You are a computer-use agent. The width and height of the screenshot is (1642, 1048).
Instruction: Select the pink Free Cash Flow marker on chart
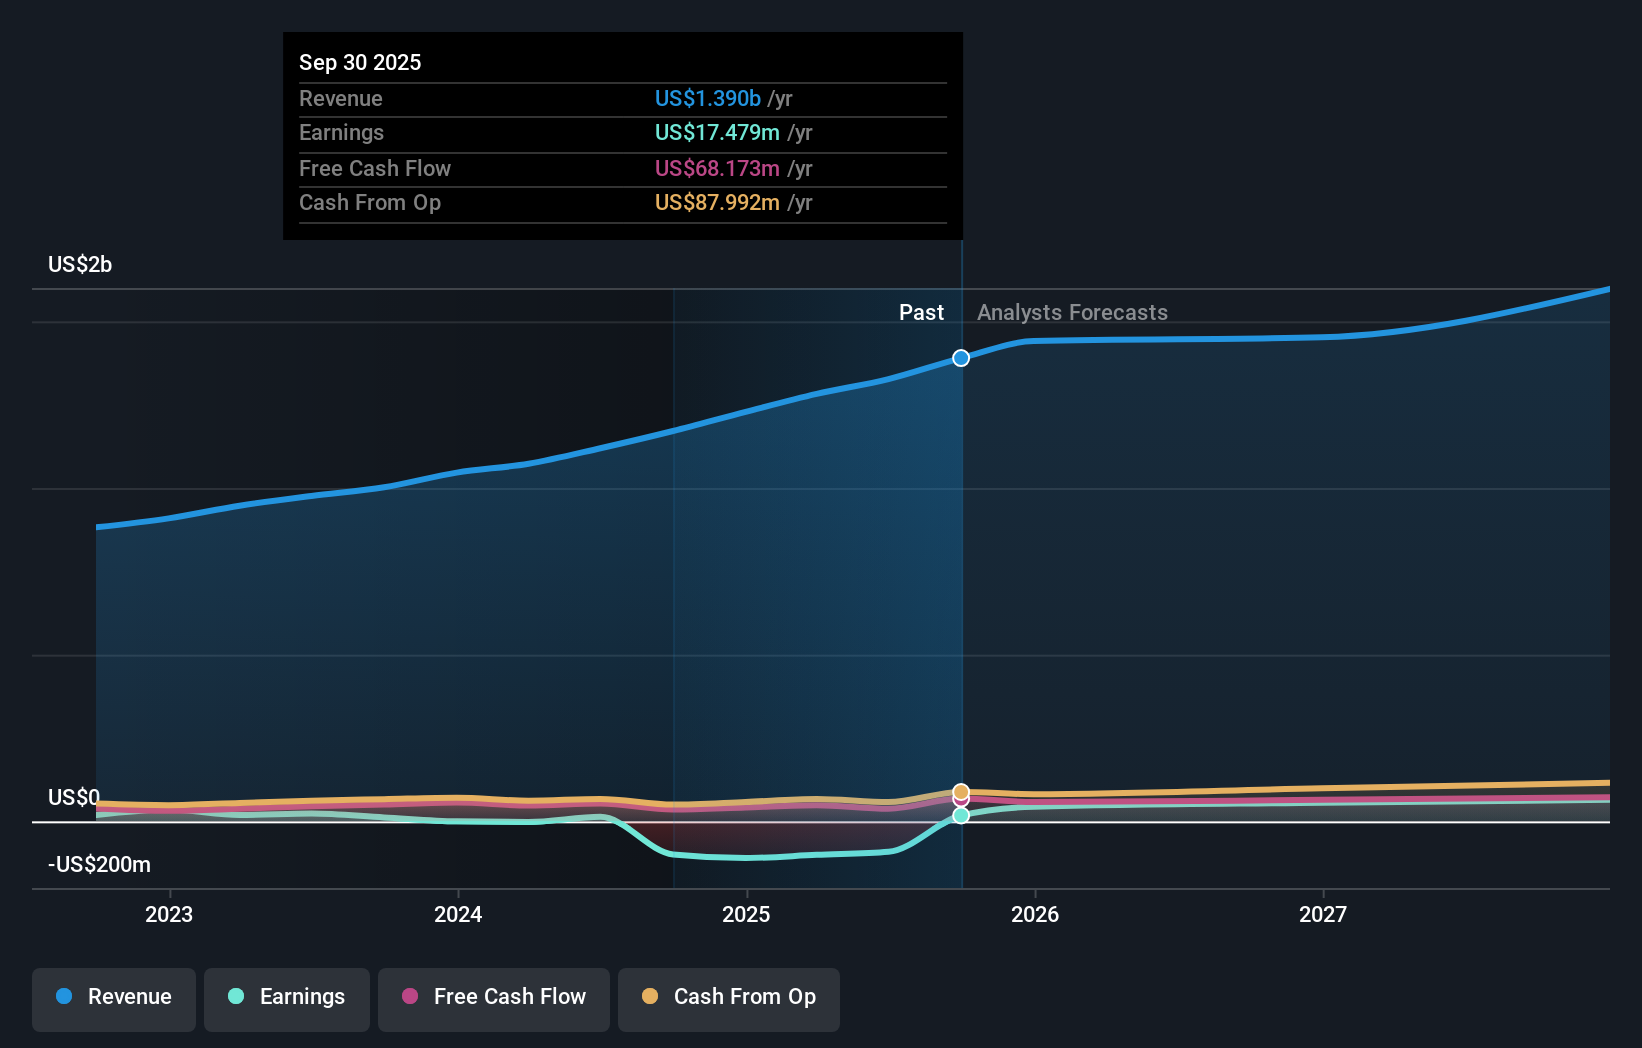pos(960,802)
